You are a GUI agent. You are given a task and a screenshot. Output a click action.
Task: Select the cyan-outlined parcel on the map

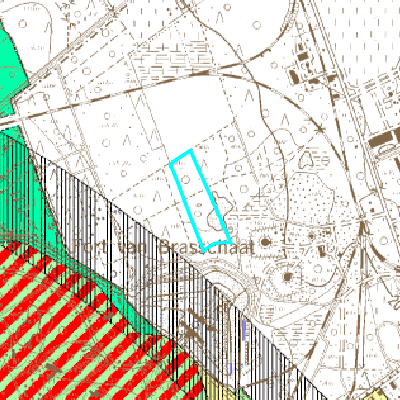point(200,200)
